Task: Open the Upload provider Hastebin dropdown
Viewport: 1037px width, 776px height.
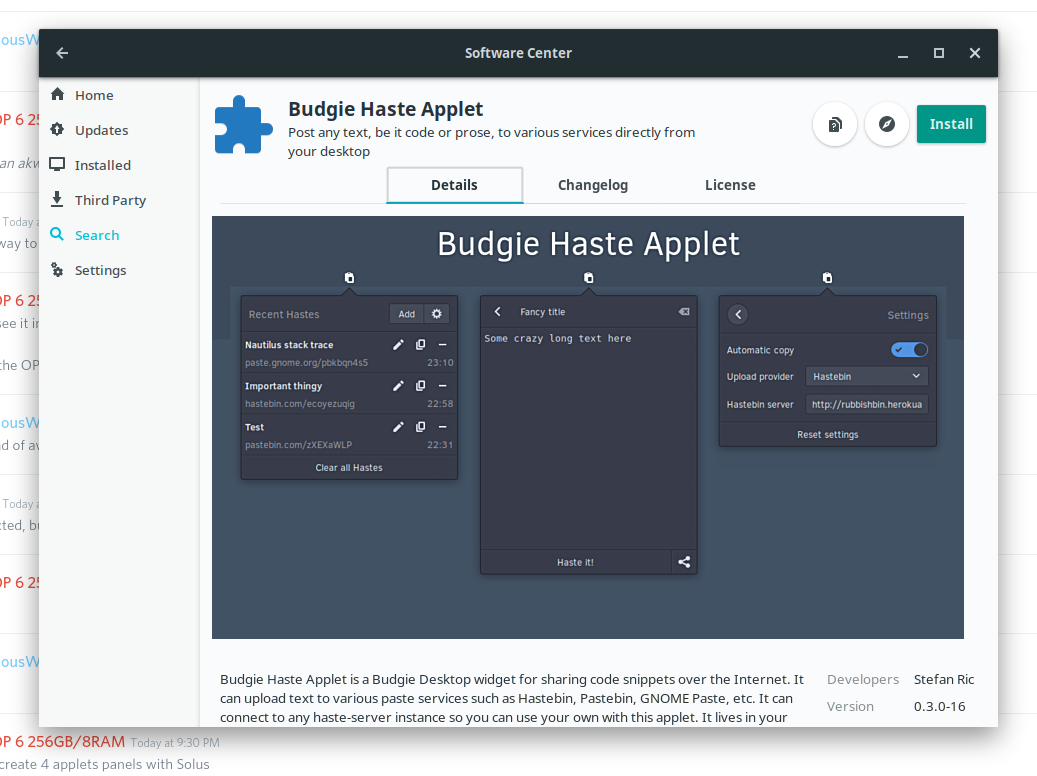Action: point(866,376)
